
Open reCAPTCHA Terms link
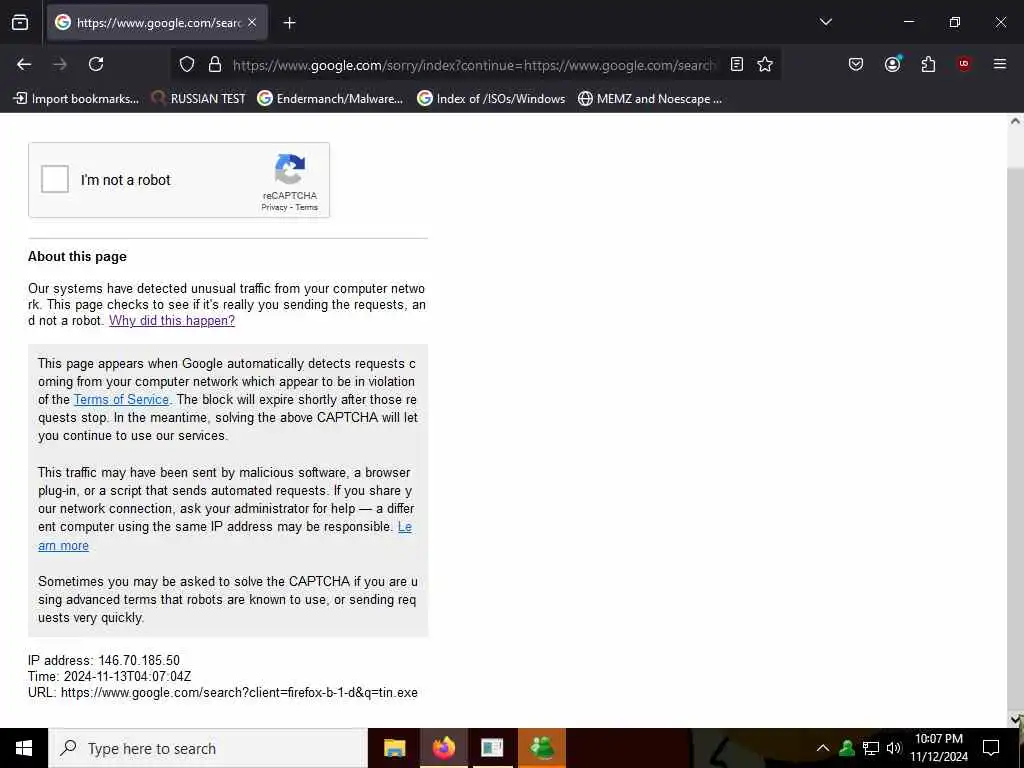point(306,207)
